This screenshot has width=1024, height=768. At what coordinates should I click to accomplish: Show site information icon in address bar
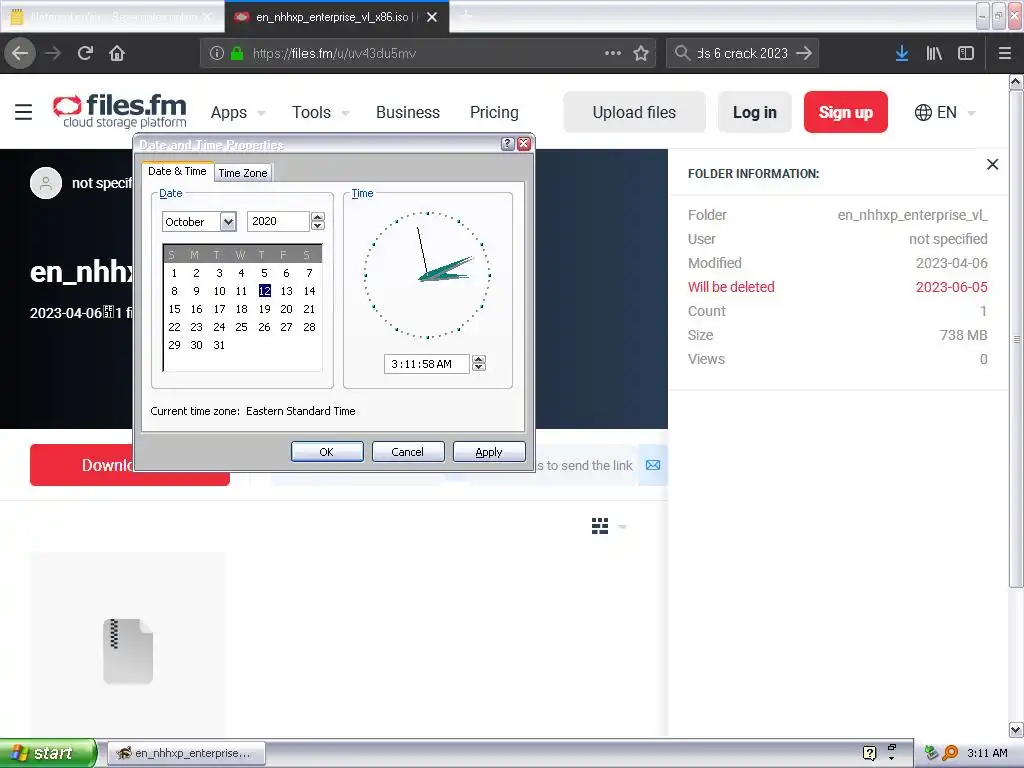pyautogui.click(x=217, y=54)
